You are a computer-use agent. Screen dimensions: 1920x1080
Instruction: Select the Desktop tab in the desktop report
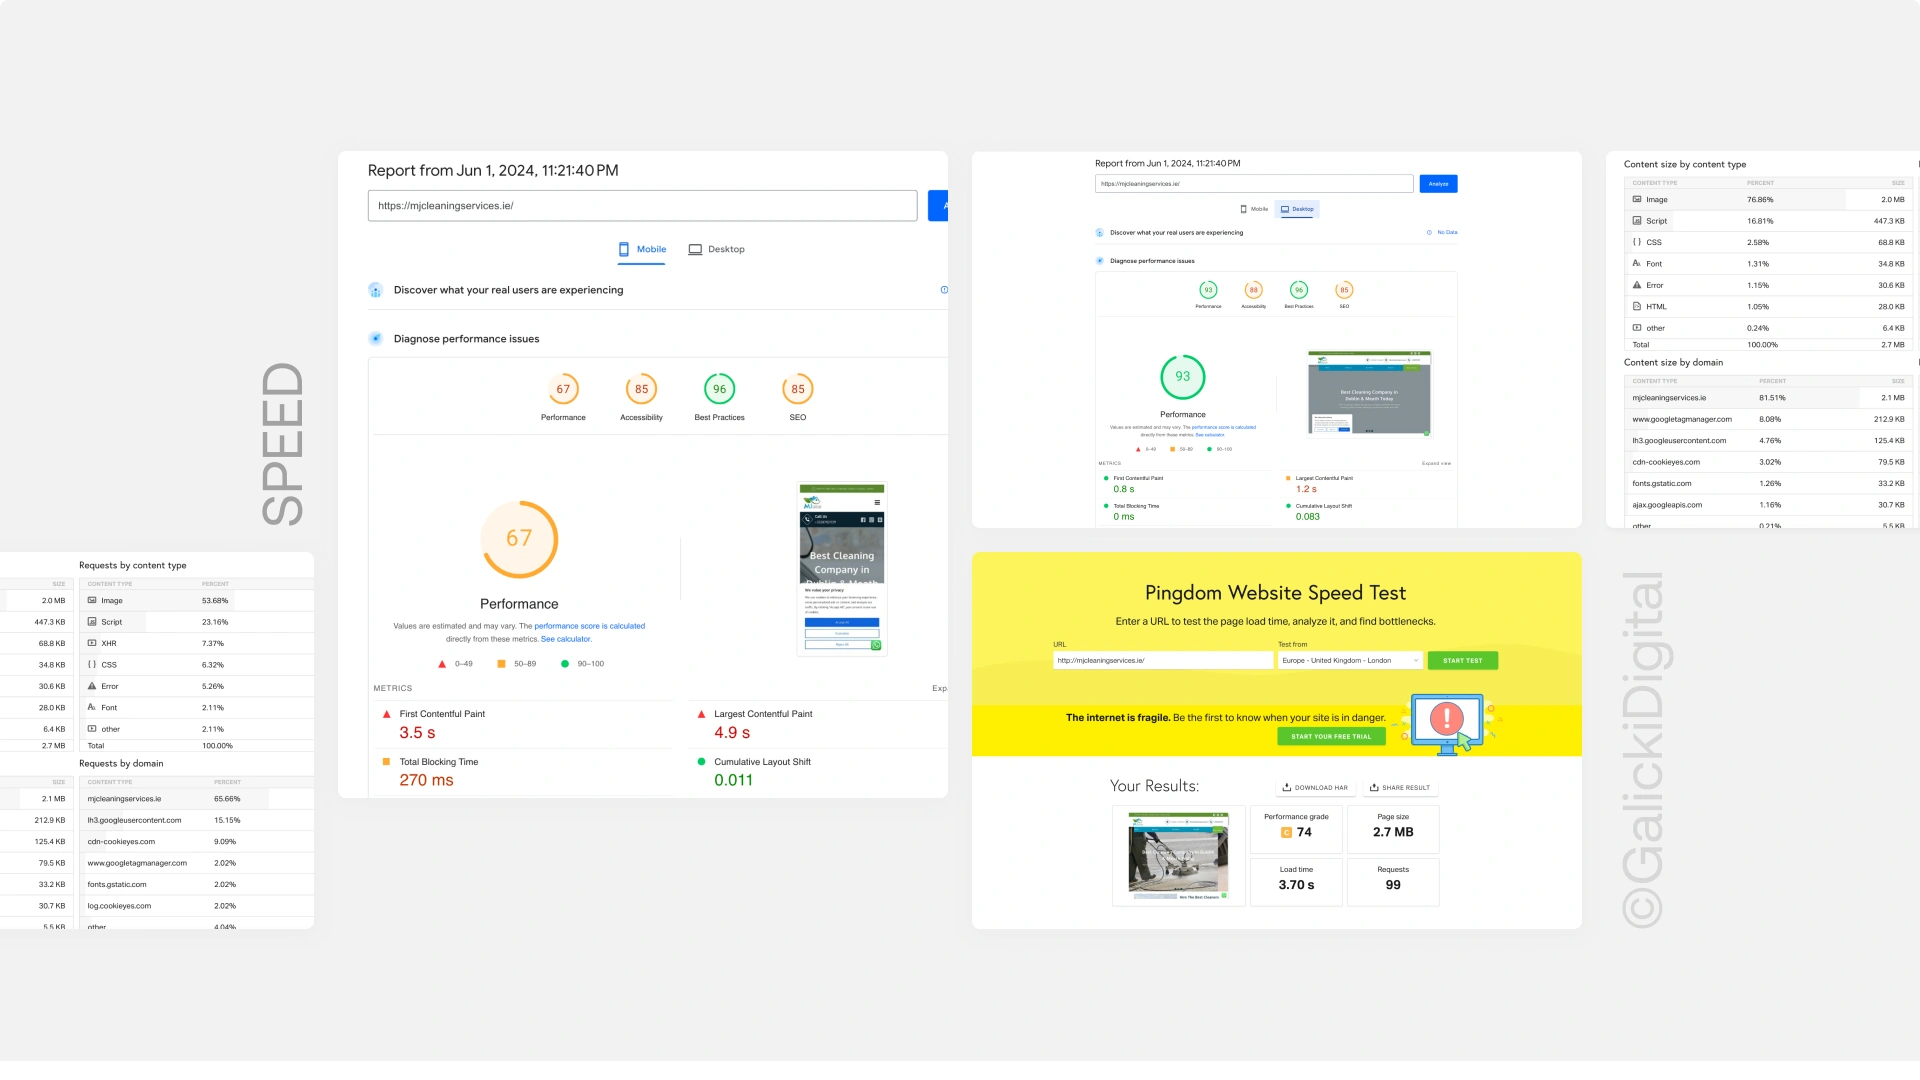pyautogui.click(x=1298, y=209)
